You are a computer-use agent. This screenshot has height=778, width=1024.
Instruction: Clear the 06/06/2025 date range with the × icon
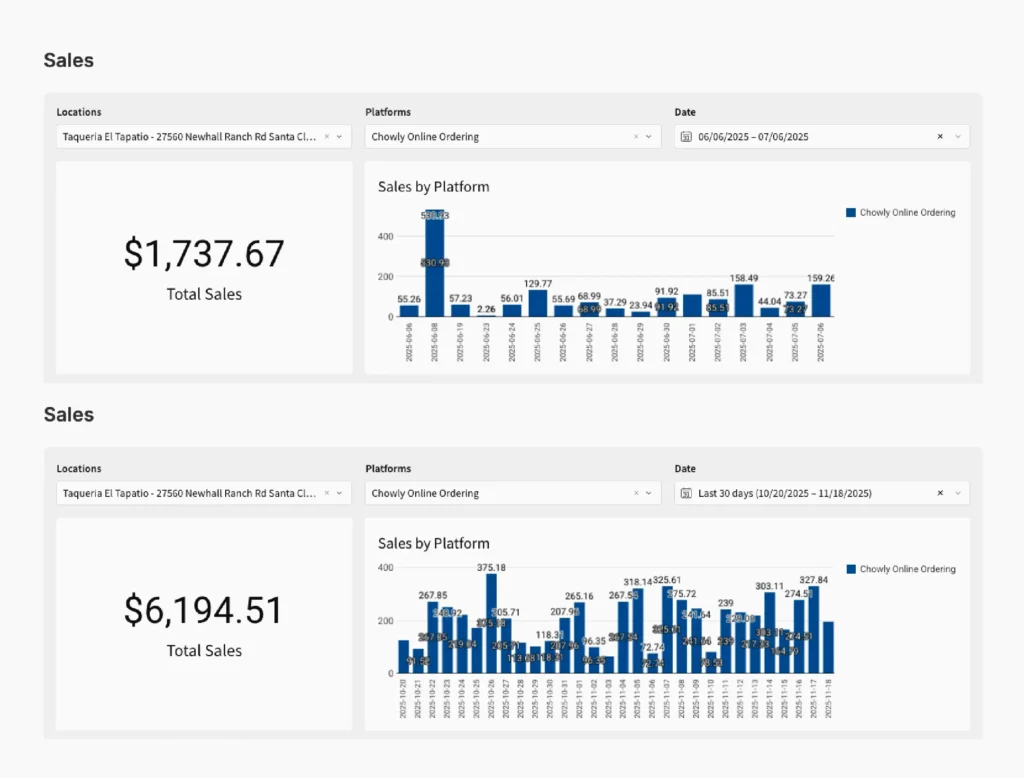click(x=940, y=136)
